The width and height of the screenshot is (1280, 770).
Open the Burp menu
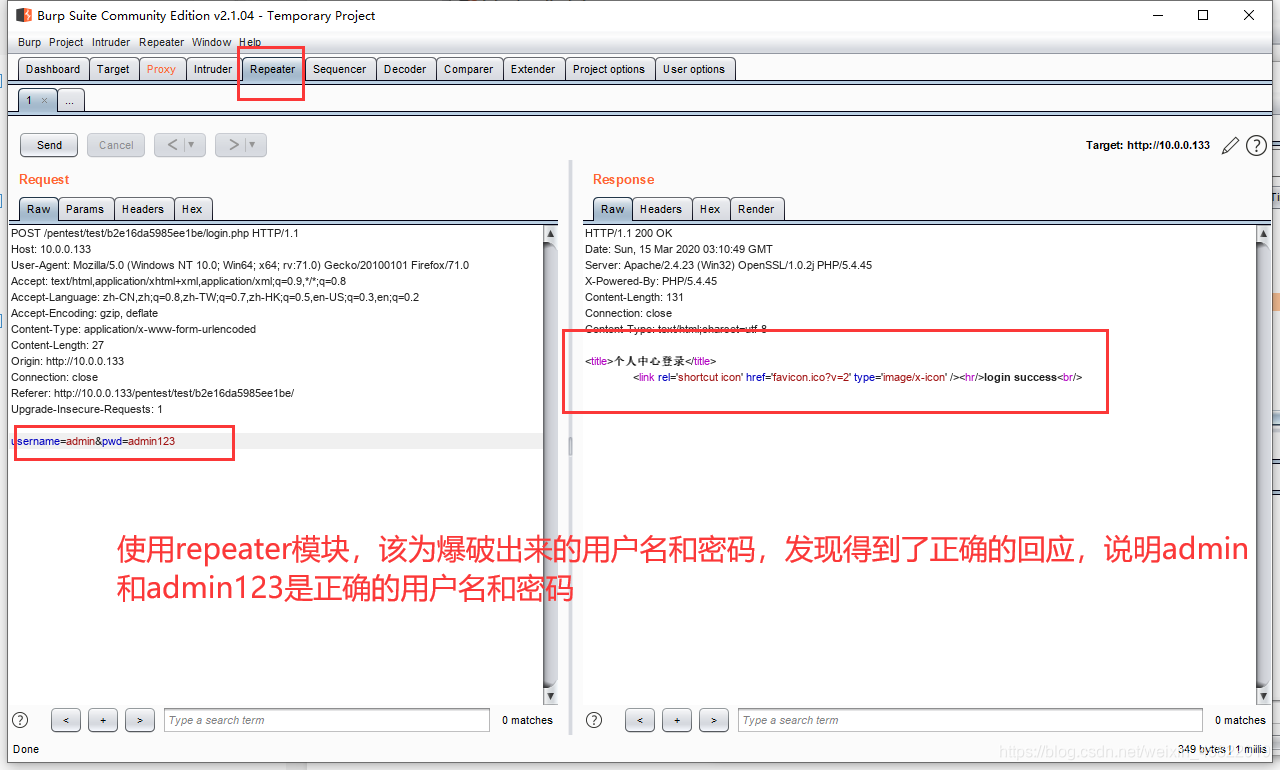(30, 42)
